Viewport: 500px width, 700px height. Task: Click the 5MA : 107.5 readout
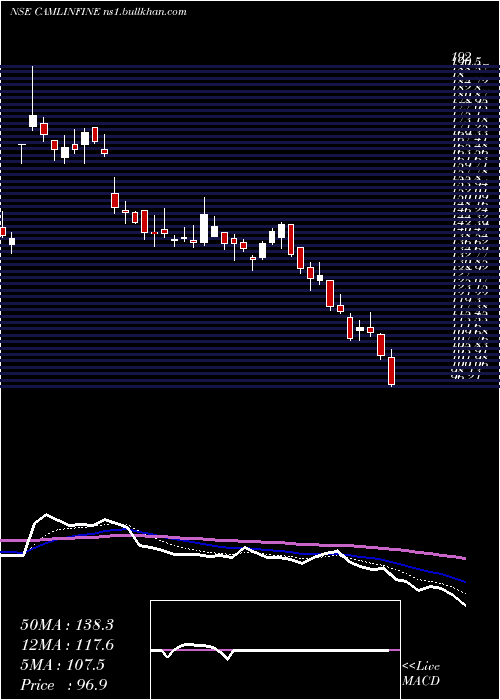click(x=62, y=665)
